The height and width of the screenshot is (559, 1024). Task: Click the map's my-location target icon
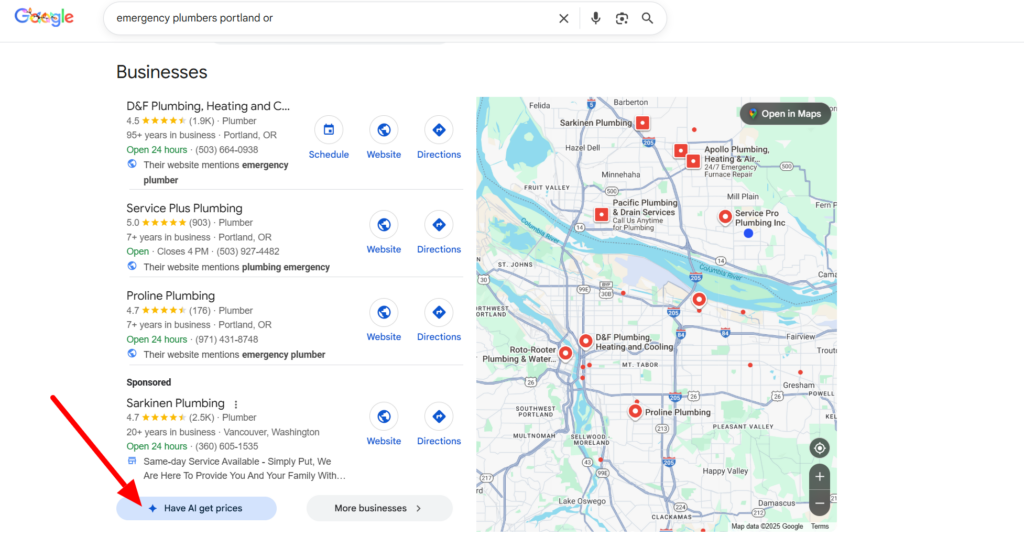point(820,448)
